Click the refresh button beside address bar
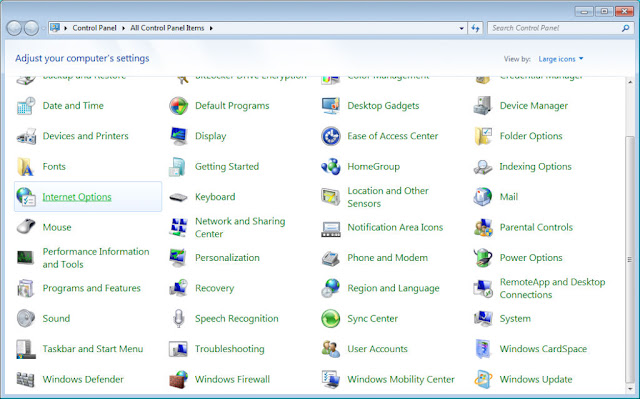The image size is (640, 399). 476,28
